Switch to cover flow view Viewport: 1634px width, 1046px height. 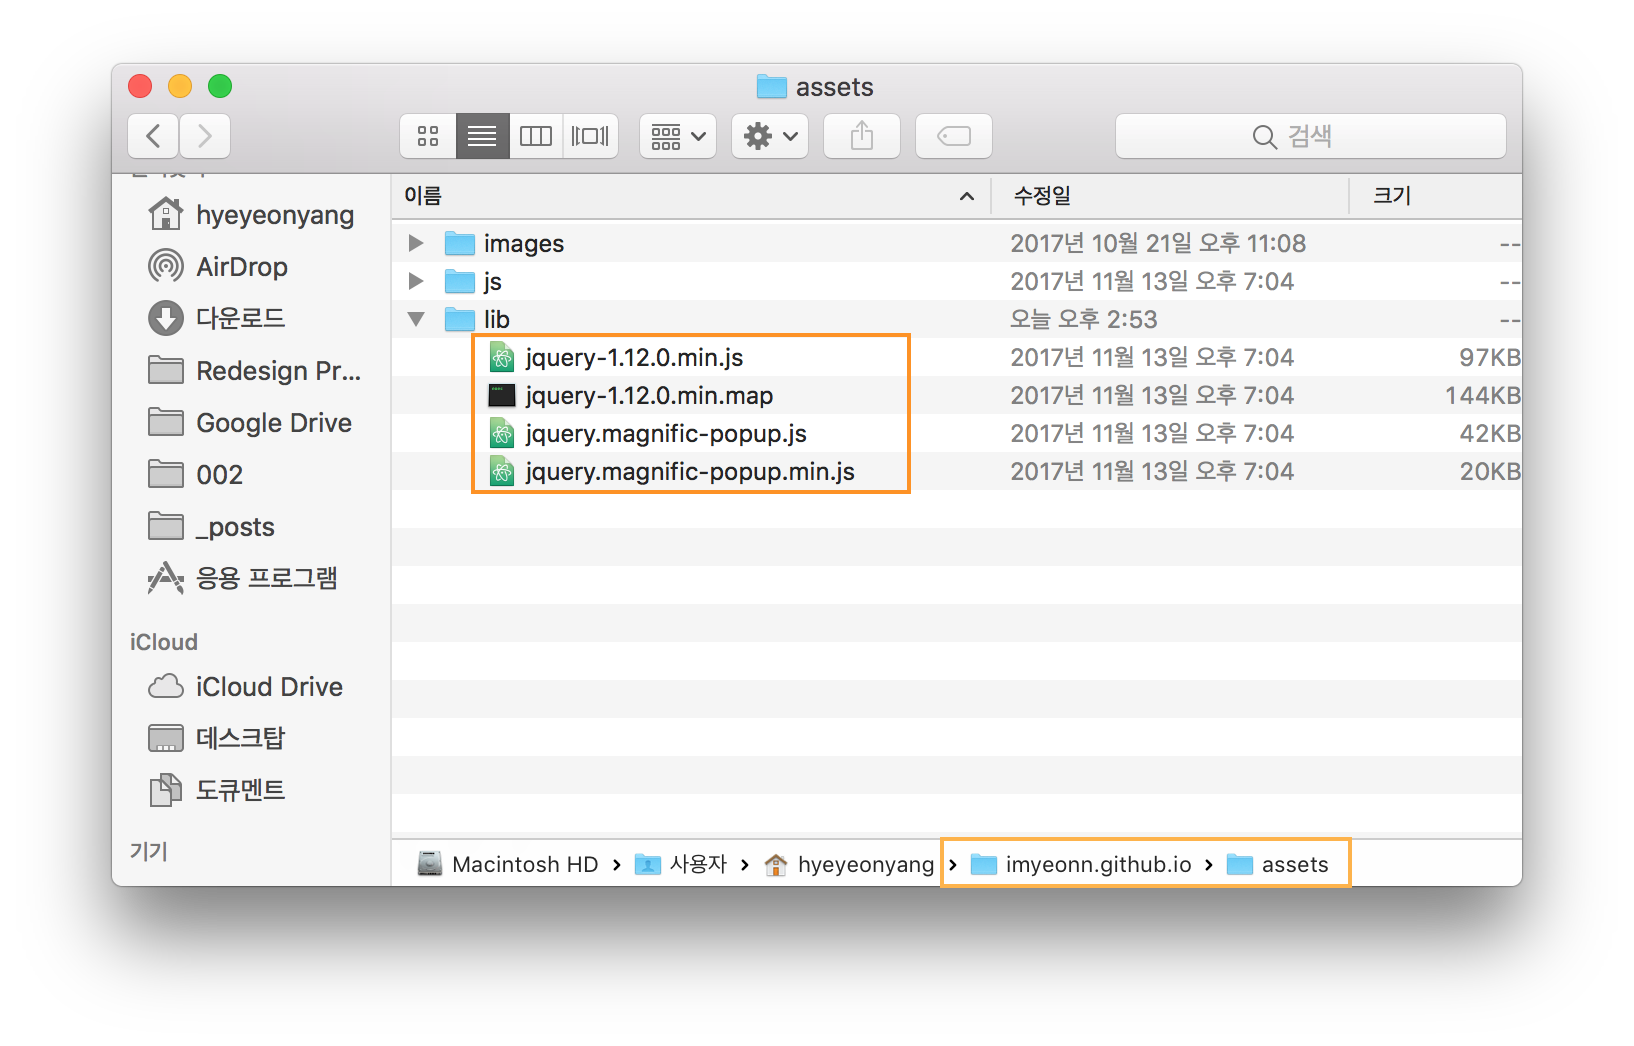[590, 136]
